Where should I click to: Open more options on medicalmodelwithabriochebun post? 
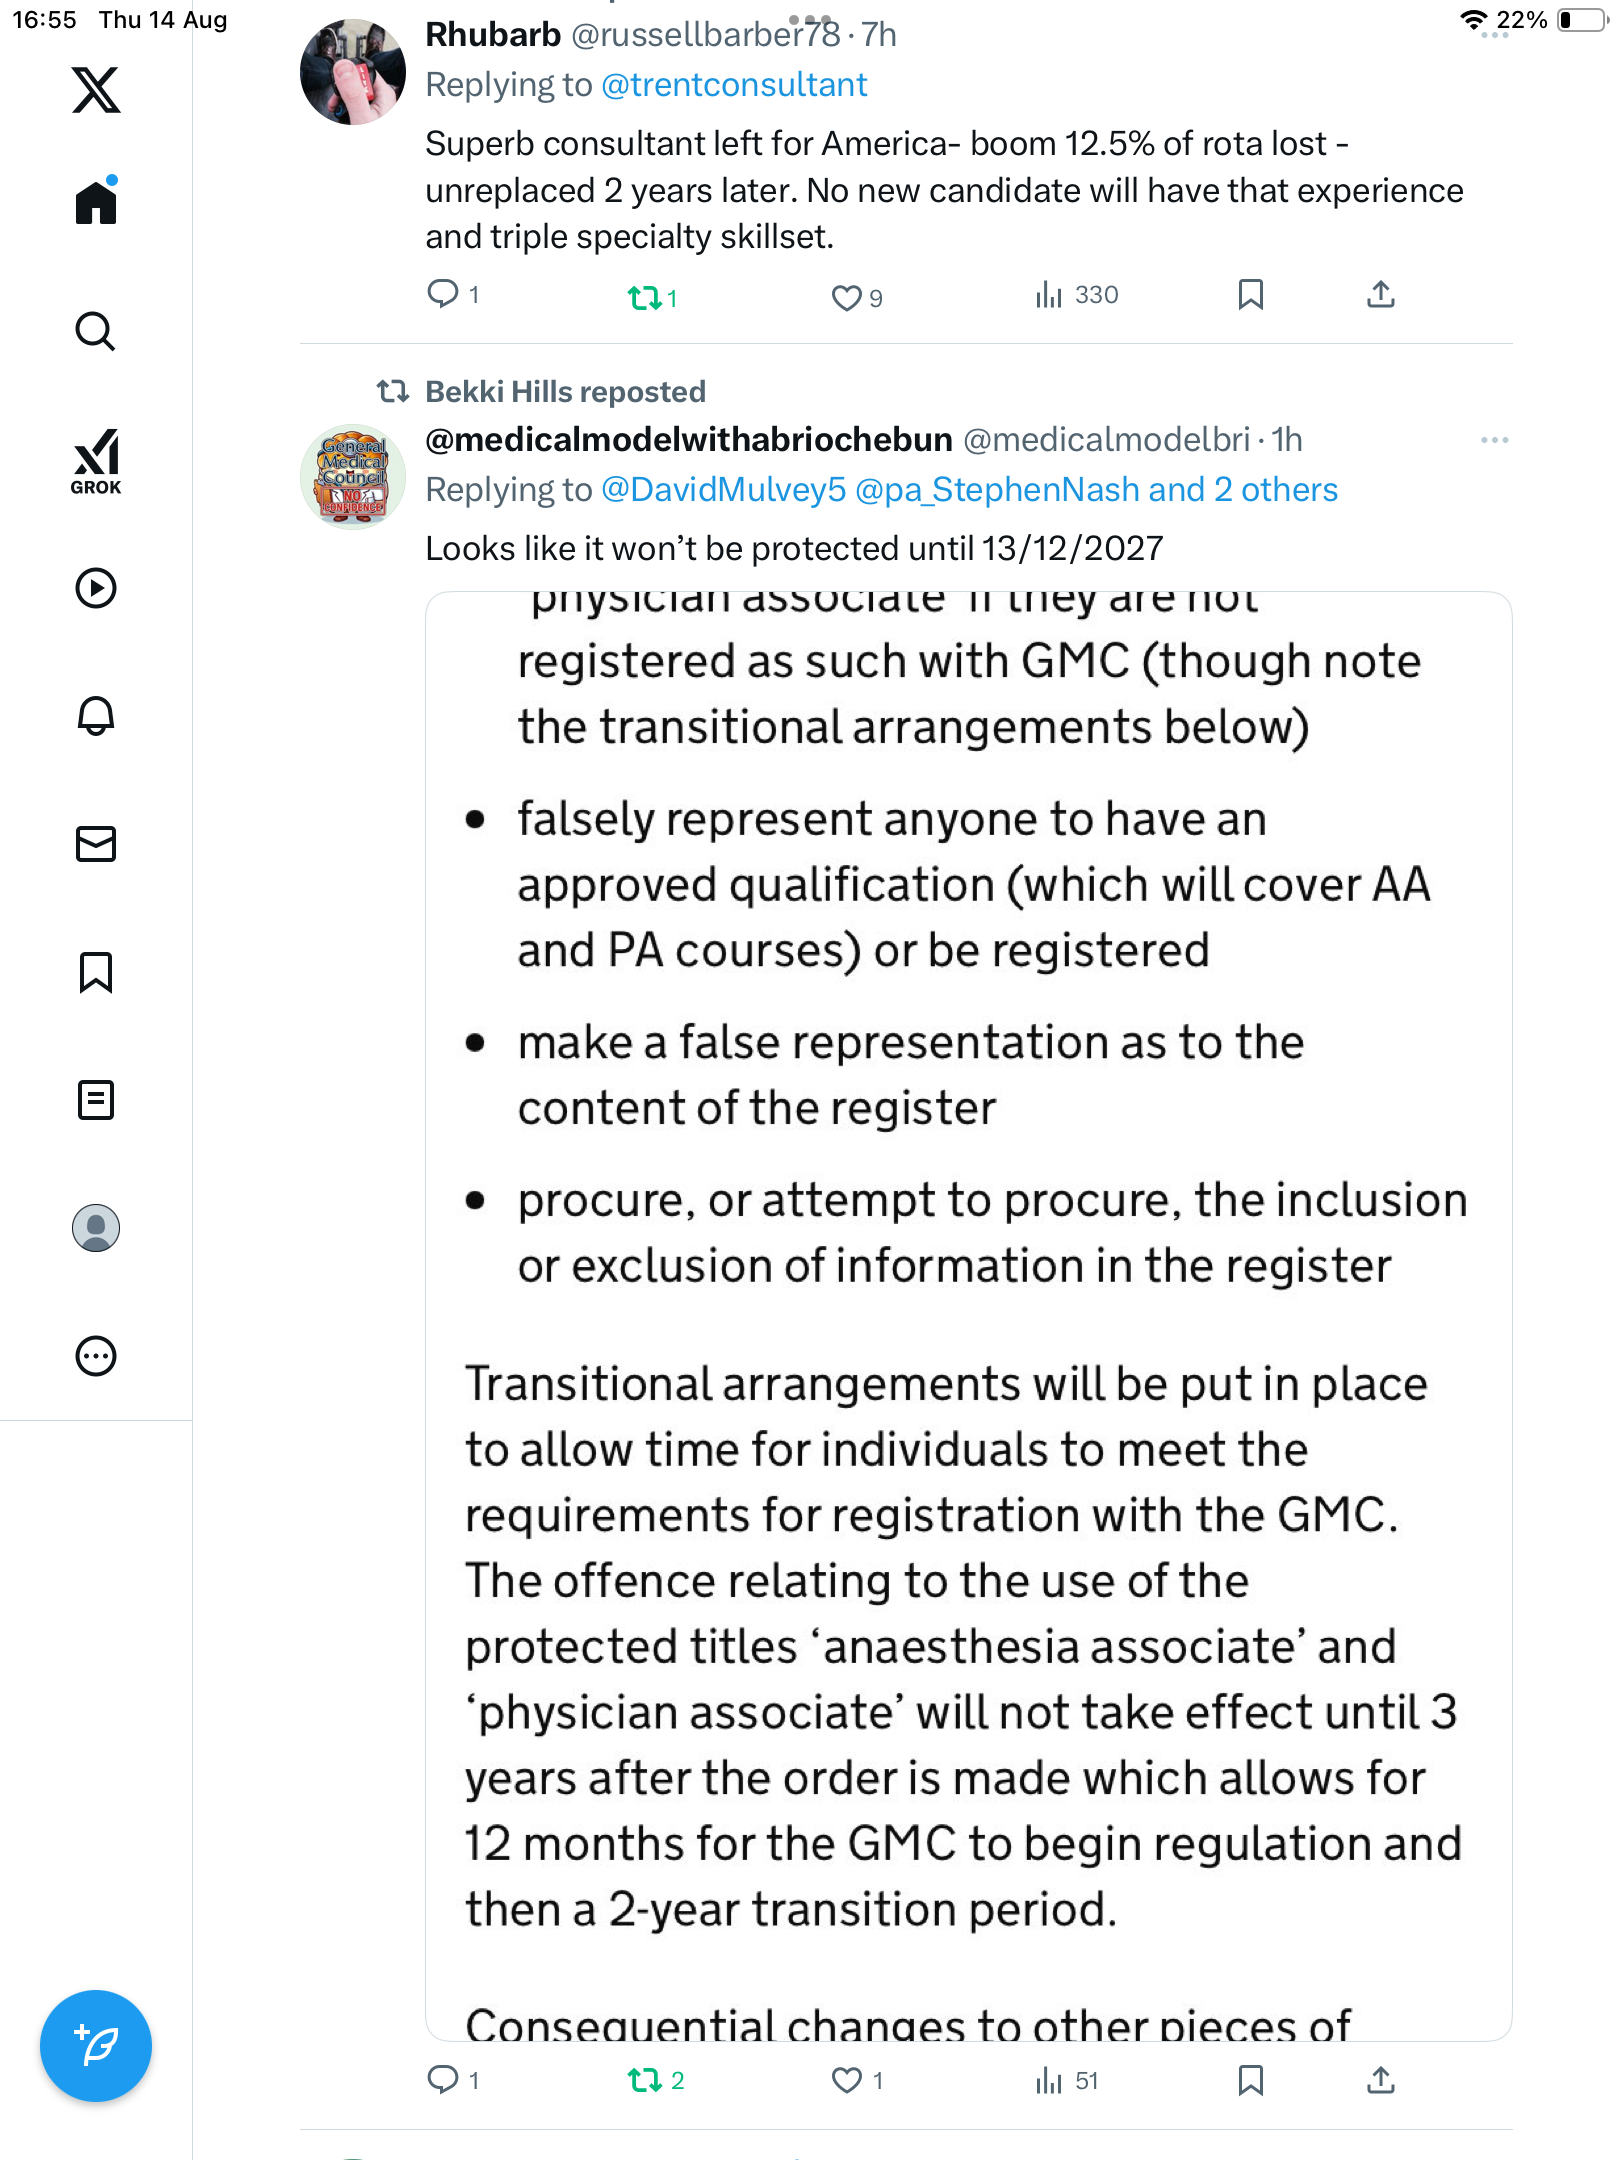tap(1494, 440)
